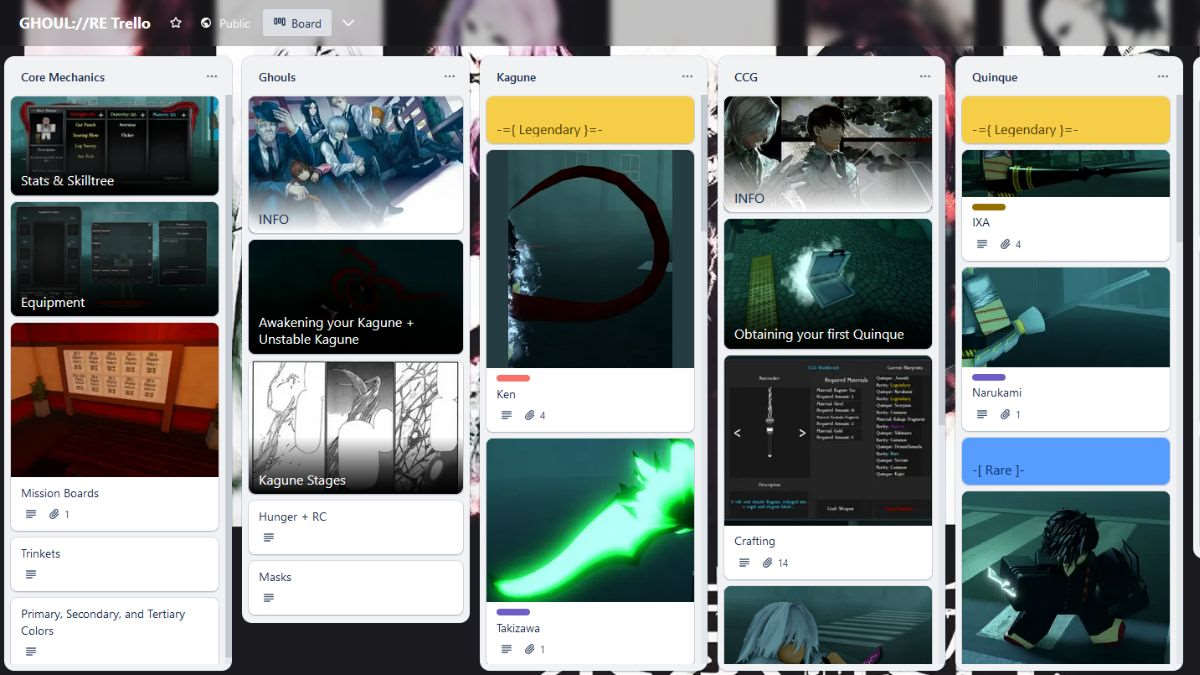Open the Kagune Stages card
The height and width of the screenshot is (675, 1200).
(355, 427)
